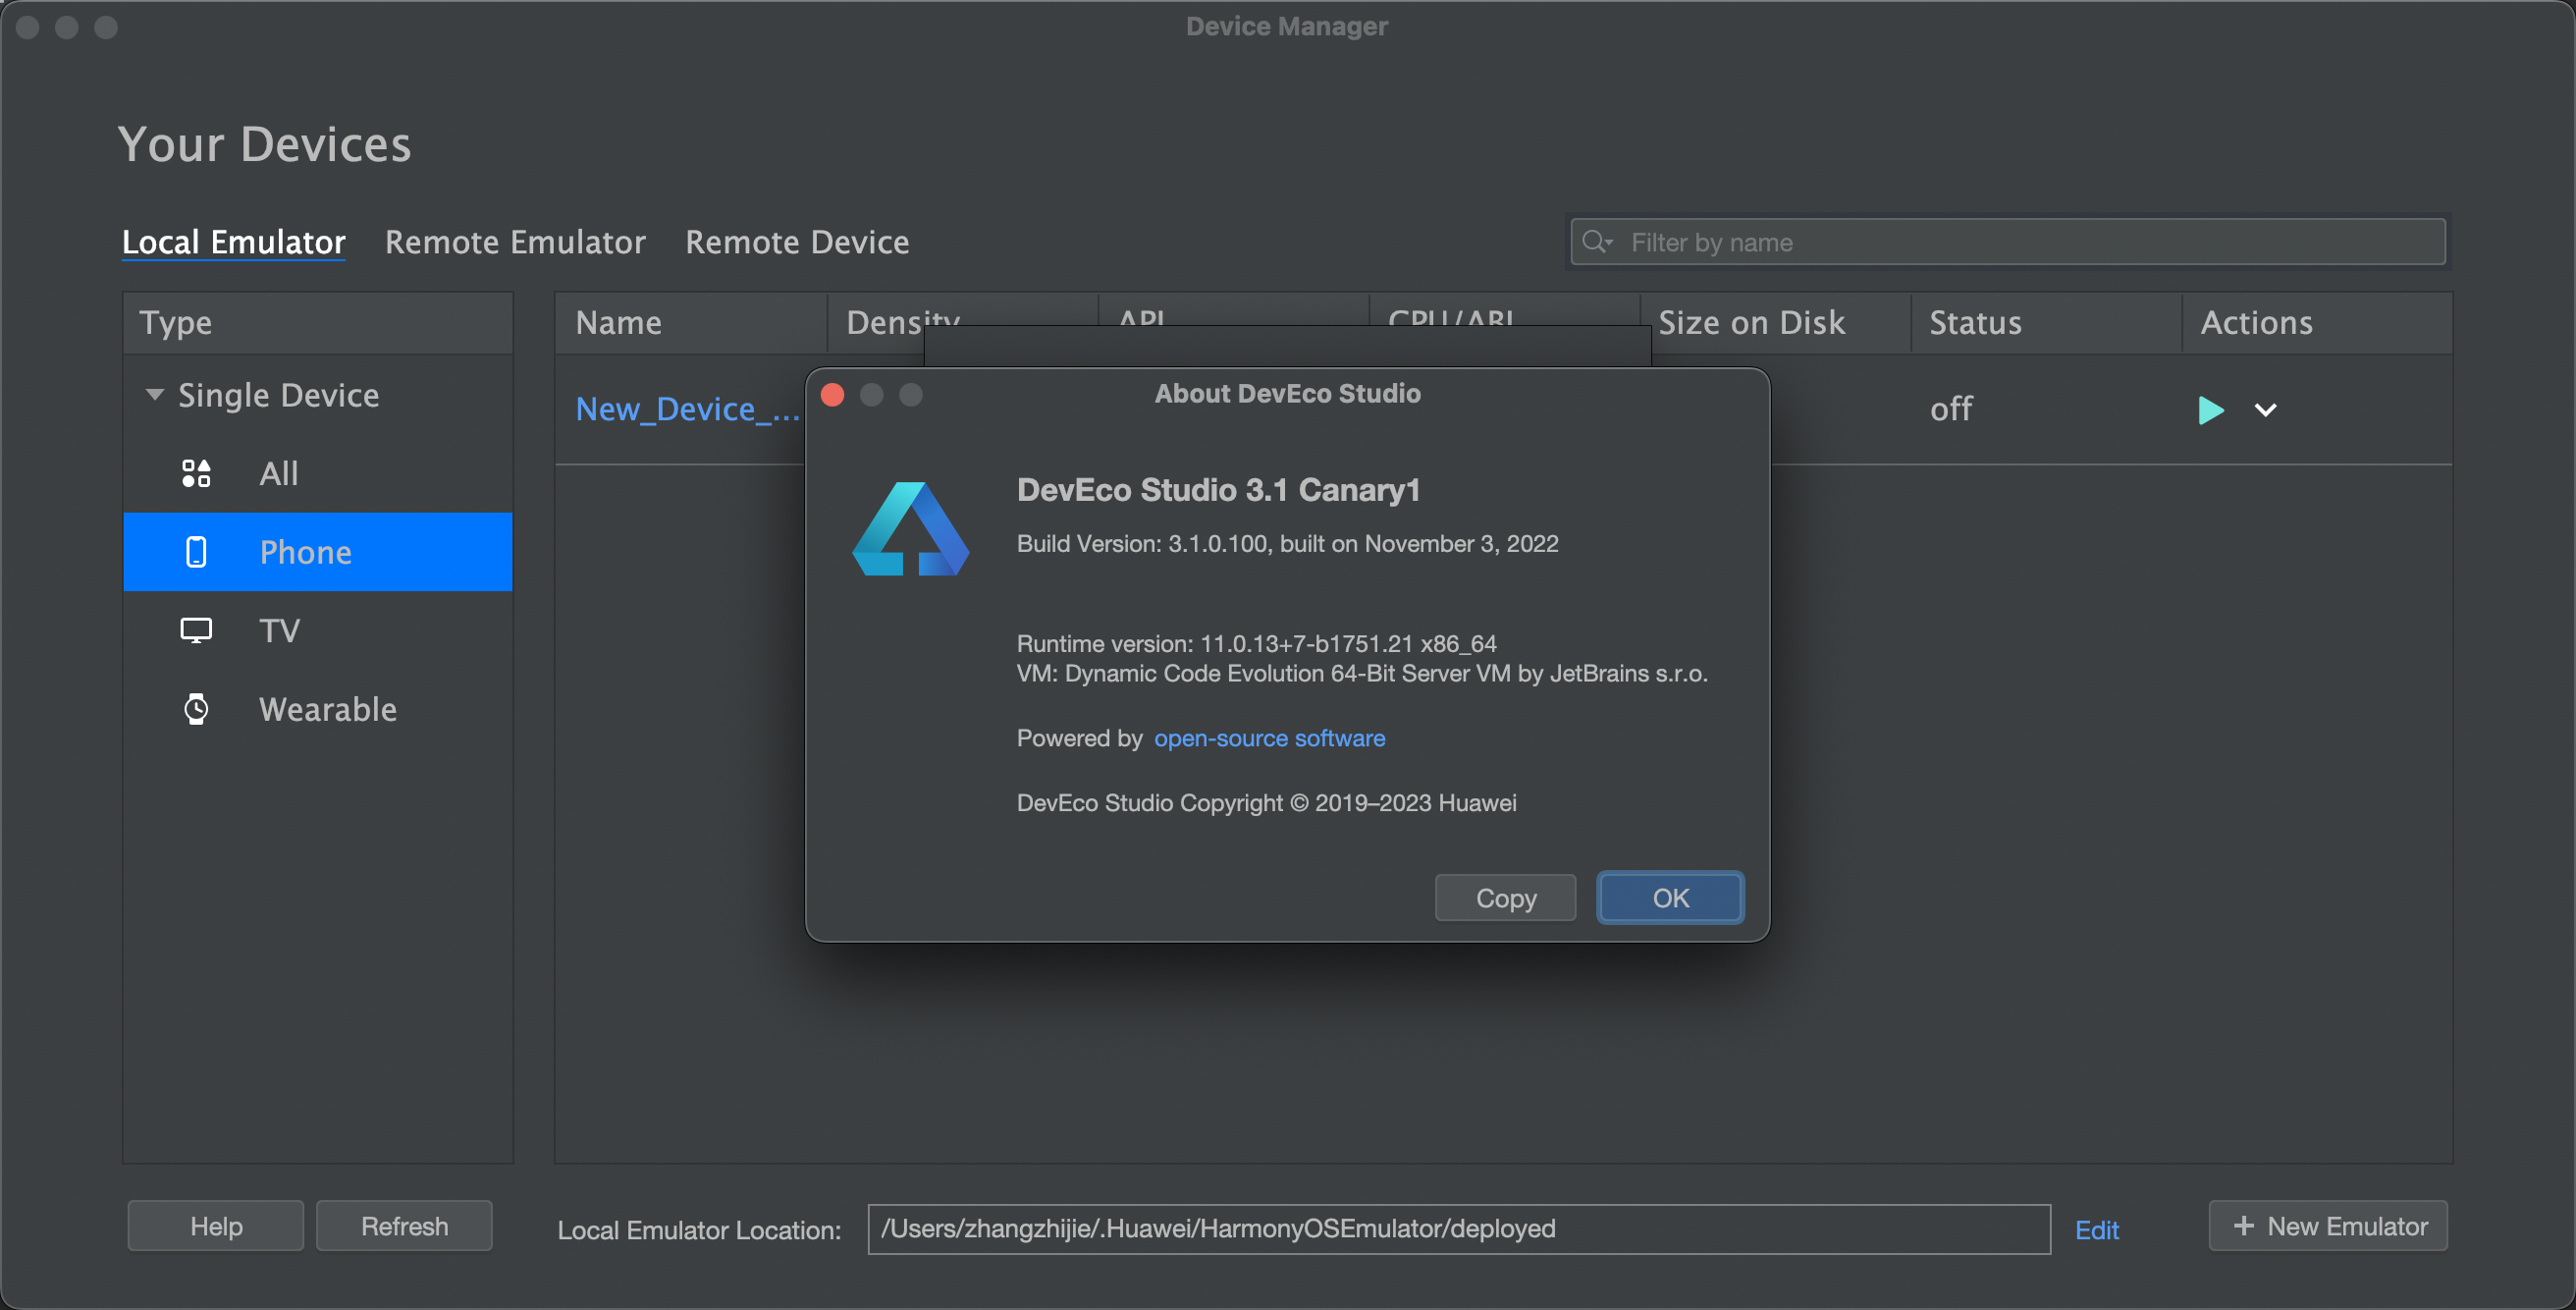Viewport: 2576px width, 1310px height.
Task: Click the search magnifier icon in filter
Action: point(1597,242)
